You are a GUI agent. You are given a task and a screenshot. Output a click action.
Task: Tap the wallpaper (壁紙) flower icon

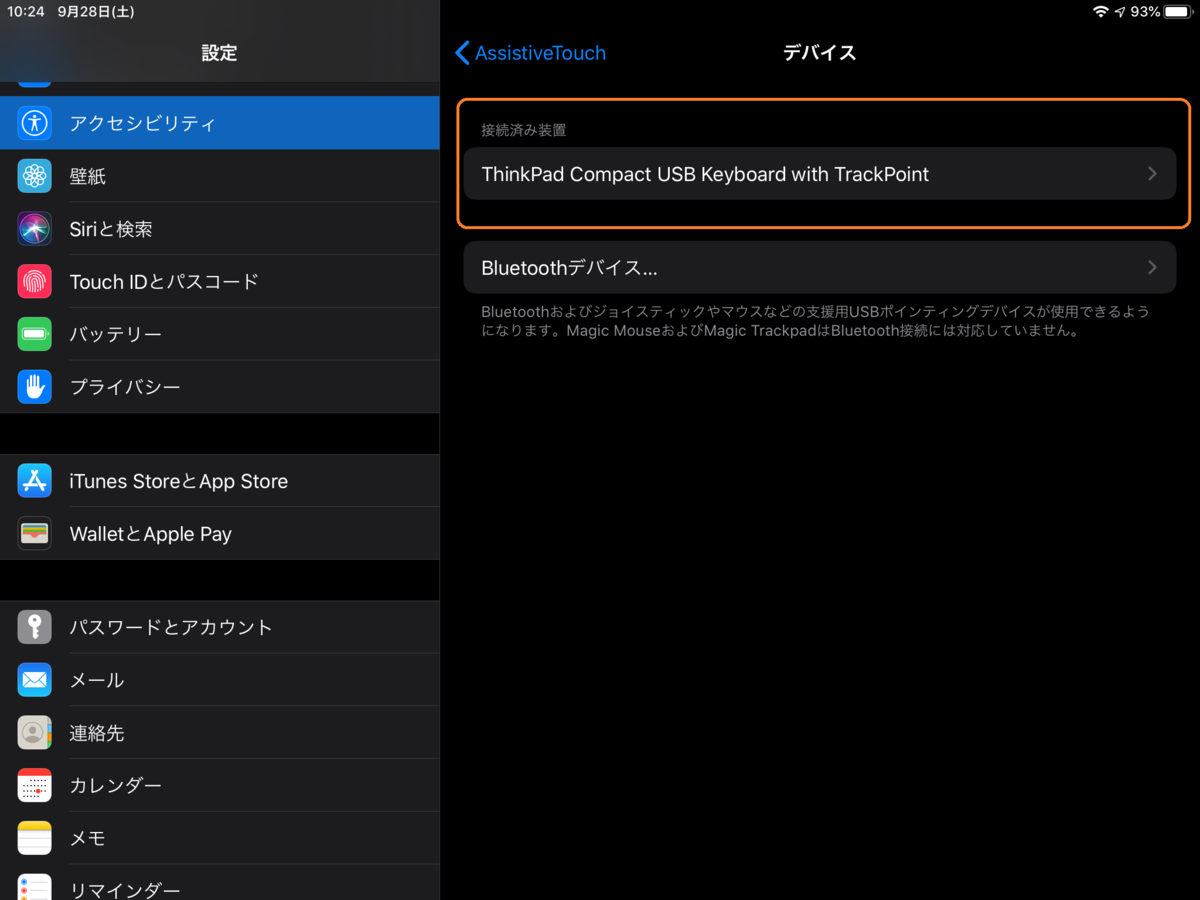tap(35, 176)
